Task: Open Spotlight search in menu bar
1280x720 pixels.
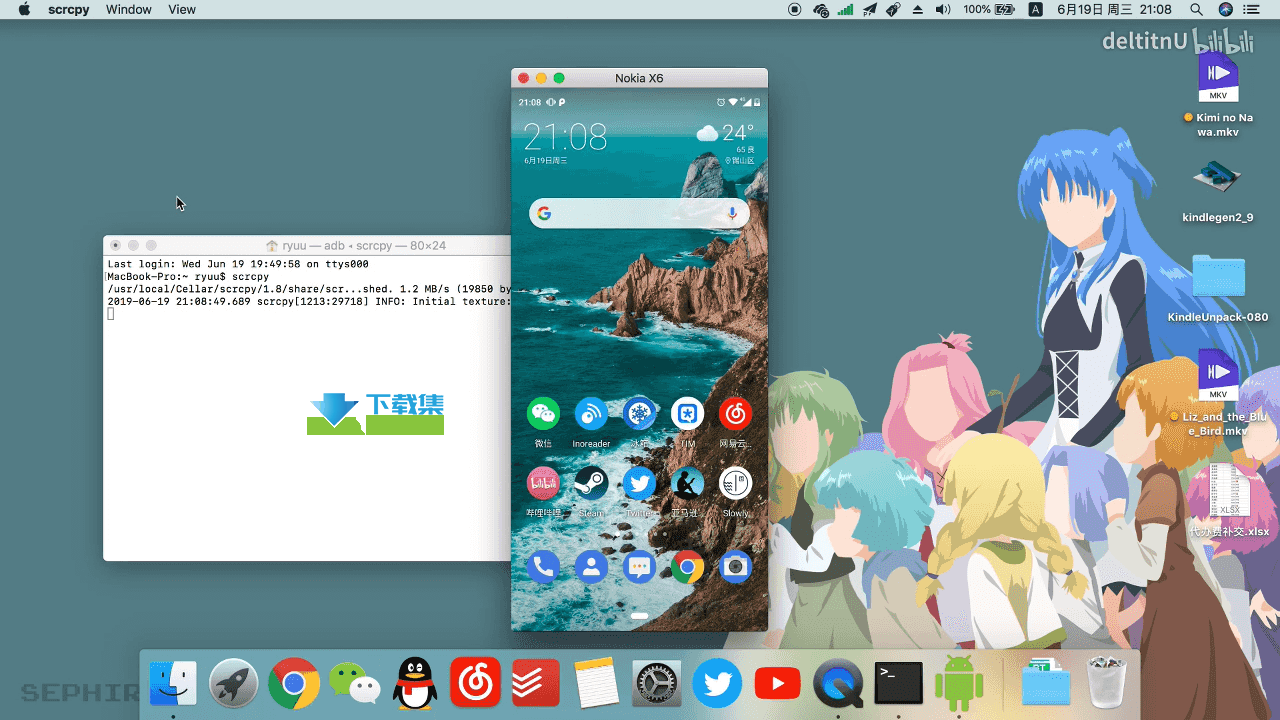Action: coord(1196,9)
